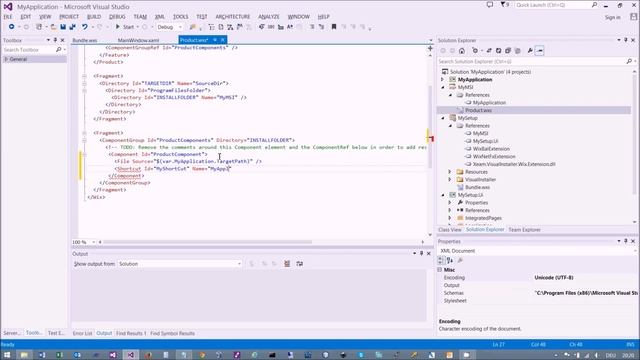
Task: Expand the VisualInstaller folder
Action: point(450,180)
